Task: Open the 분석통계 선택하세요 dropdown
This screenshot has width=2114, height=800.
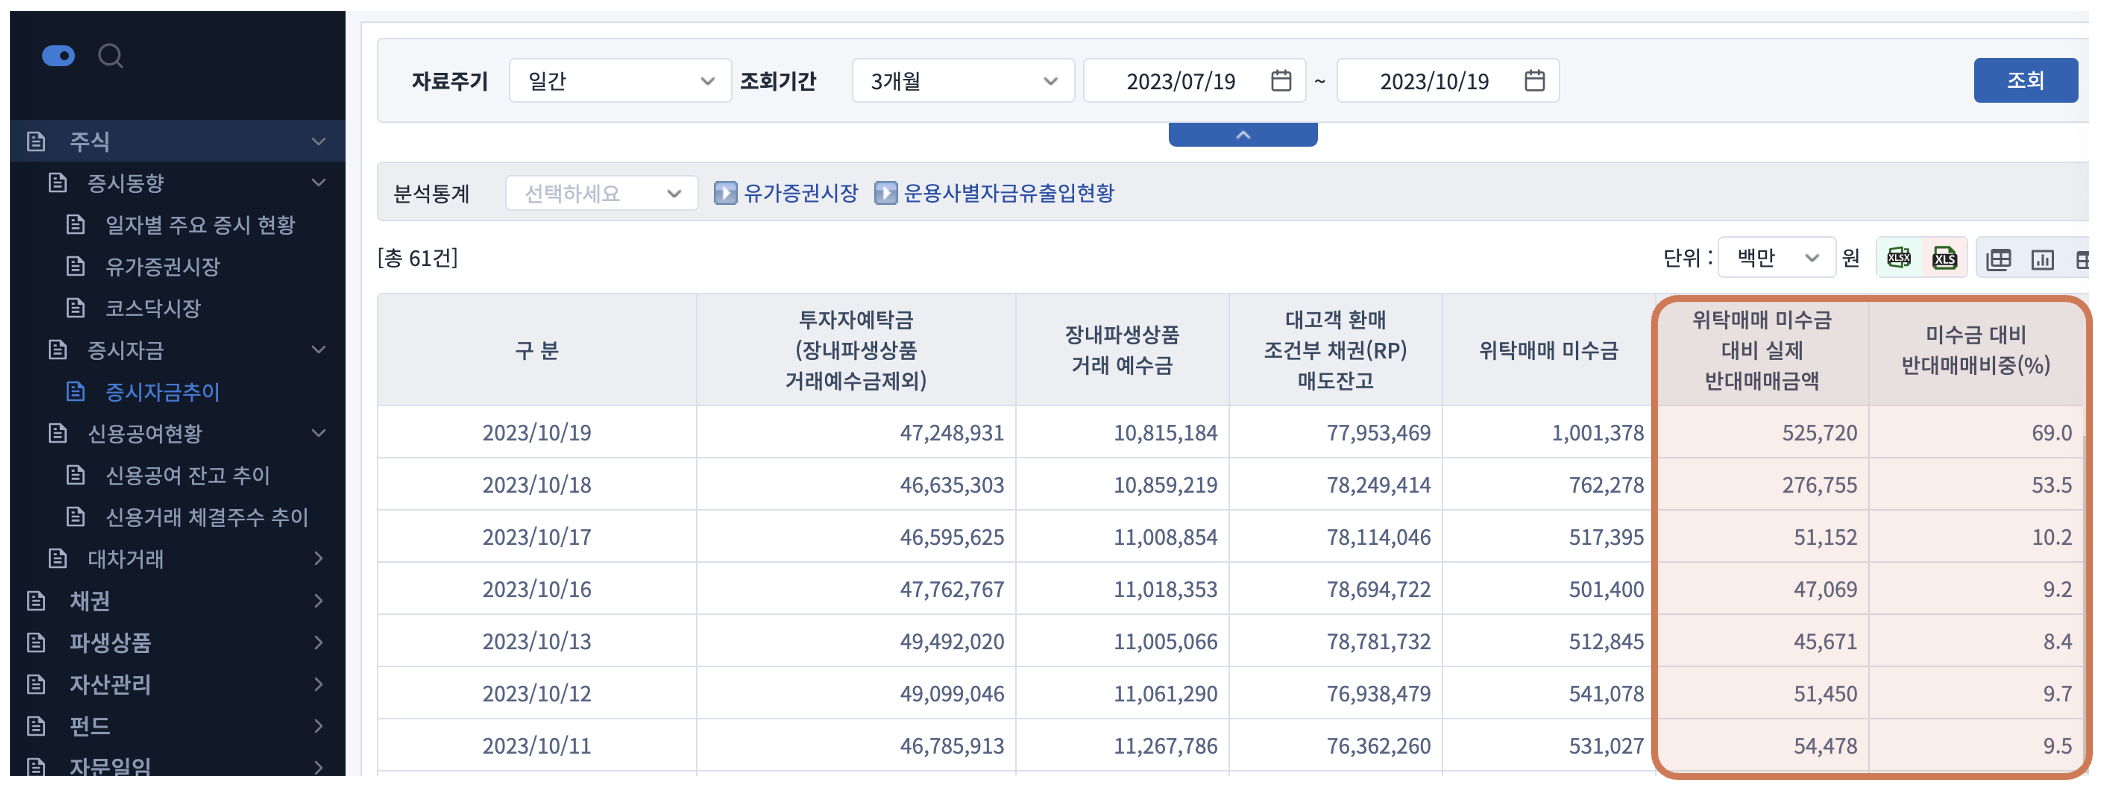Action: click(x=602, y=193)
